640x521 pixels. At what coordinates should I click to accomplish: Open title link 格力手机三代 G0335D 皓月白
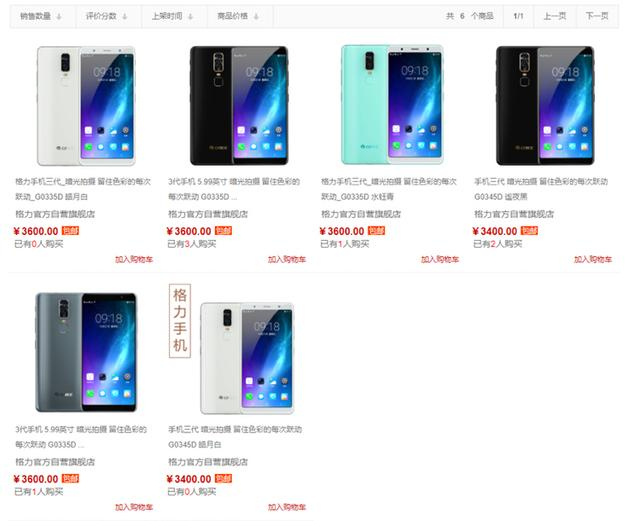click(x=83, y=189)
